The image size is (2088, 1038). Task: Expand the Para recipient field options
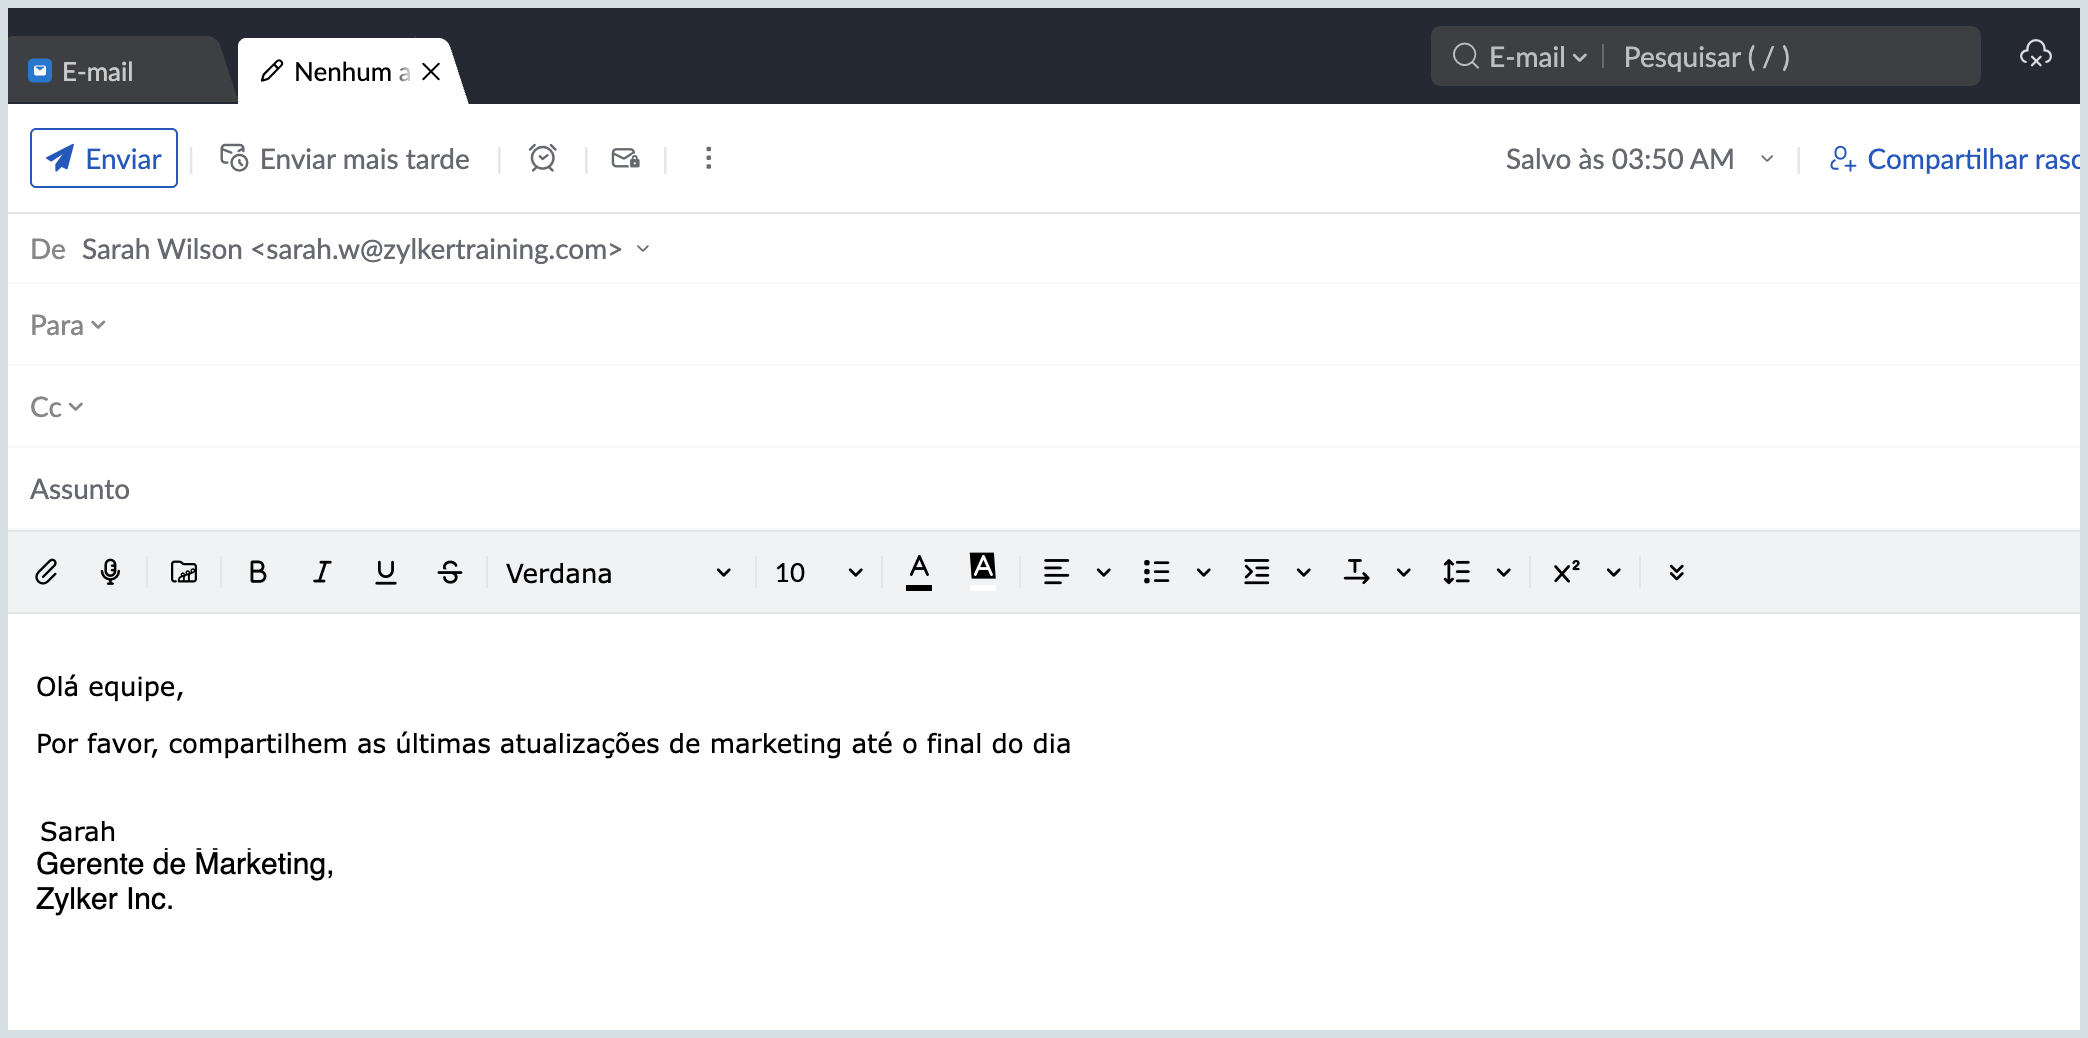point(68,326)
